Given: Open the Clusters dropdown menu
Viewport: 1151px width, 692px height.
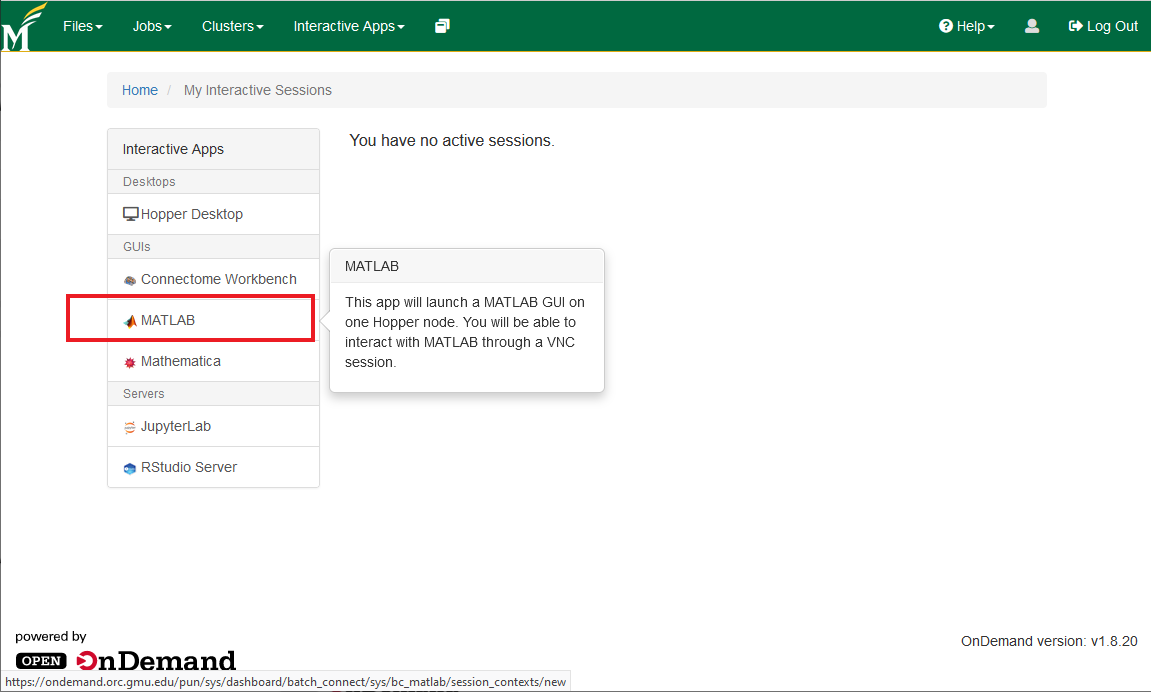Looking at the screenshot, I should pyautogui.click(x=232, y=26).
